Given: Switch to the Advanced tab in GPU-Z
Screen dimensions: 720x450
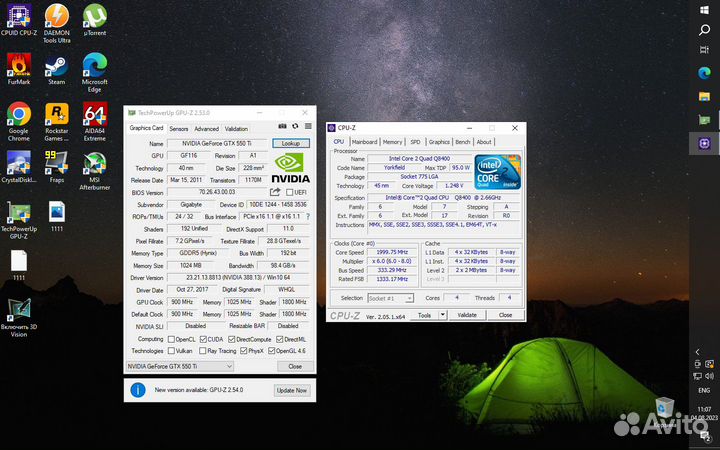Looking at the screenshot, I should click(206, 129).
